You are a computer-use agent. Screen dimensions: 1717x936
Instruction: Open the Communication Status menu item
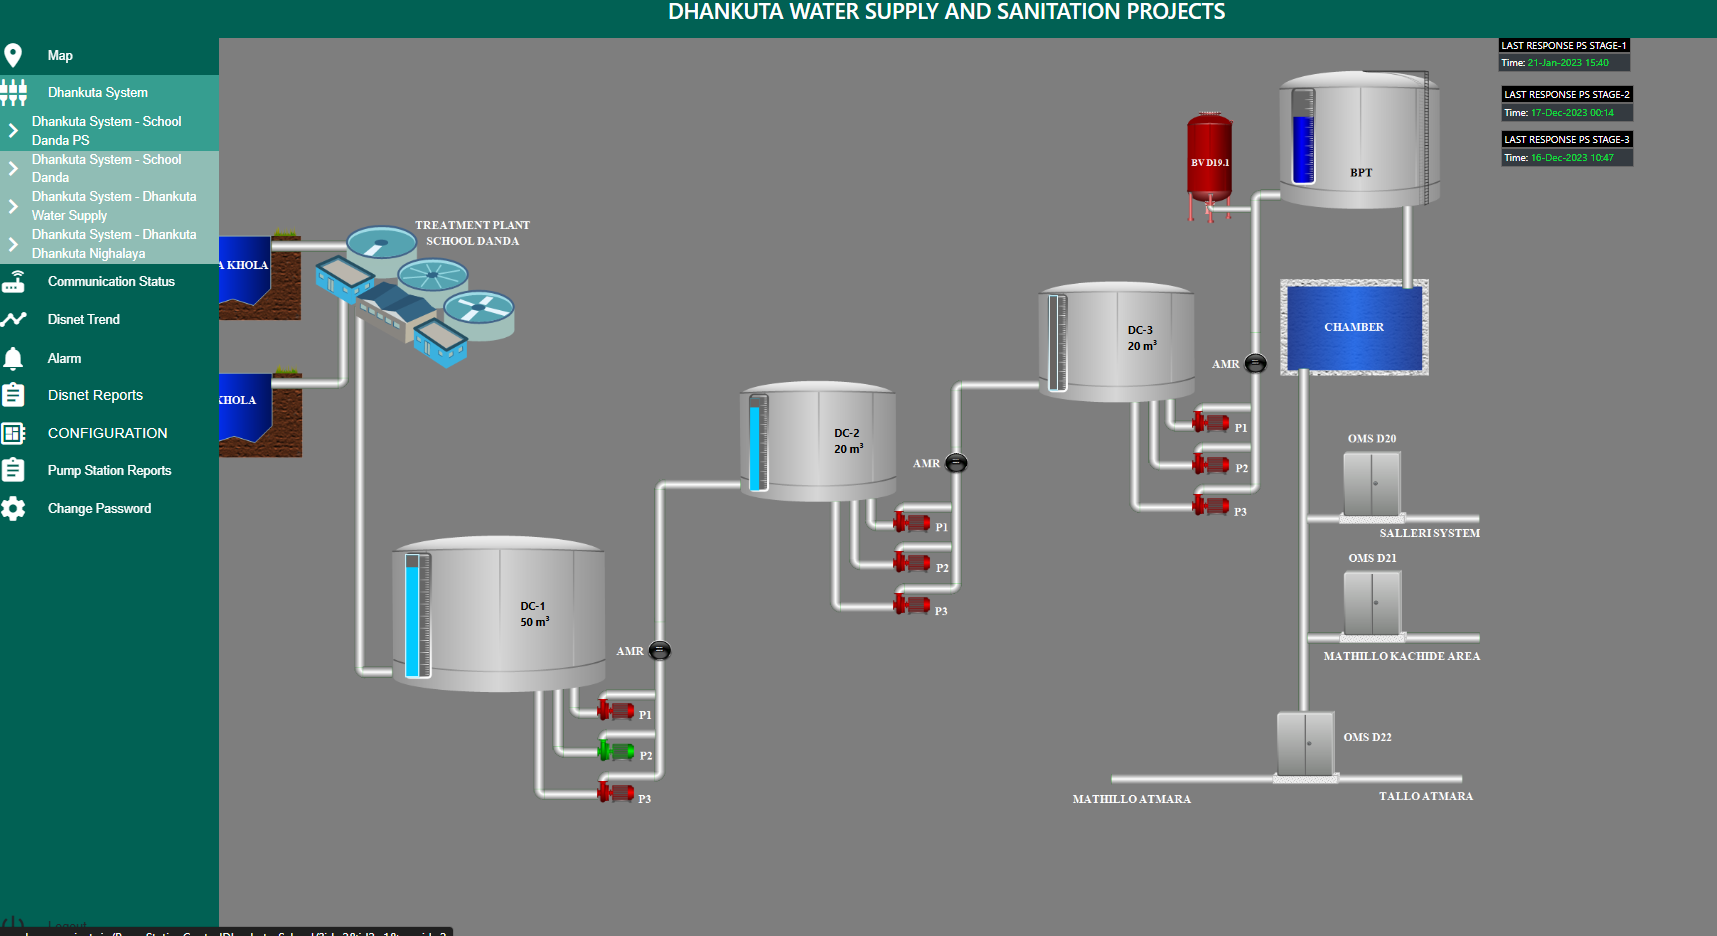(111, 282)
